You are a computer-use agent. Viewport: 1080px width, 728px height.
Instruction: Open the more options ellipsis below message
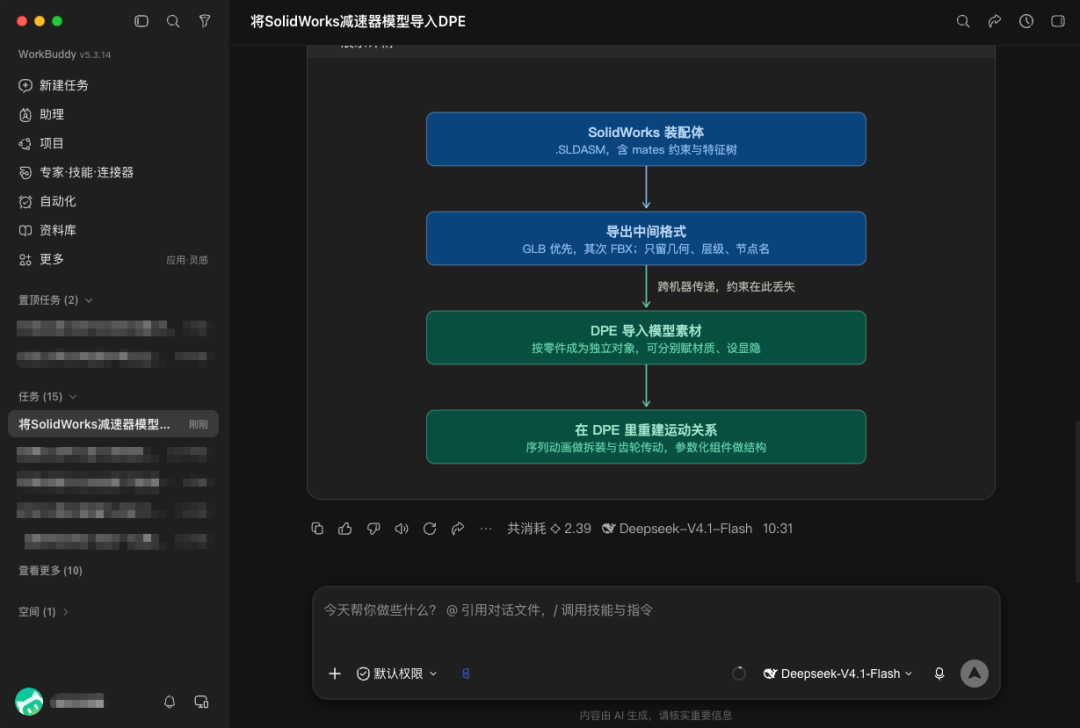(x=486, y=528)
